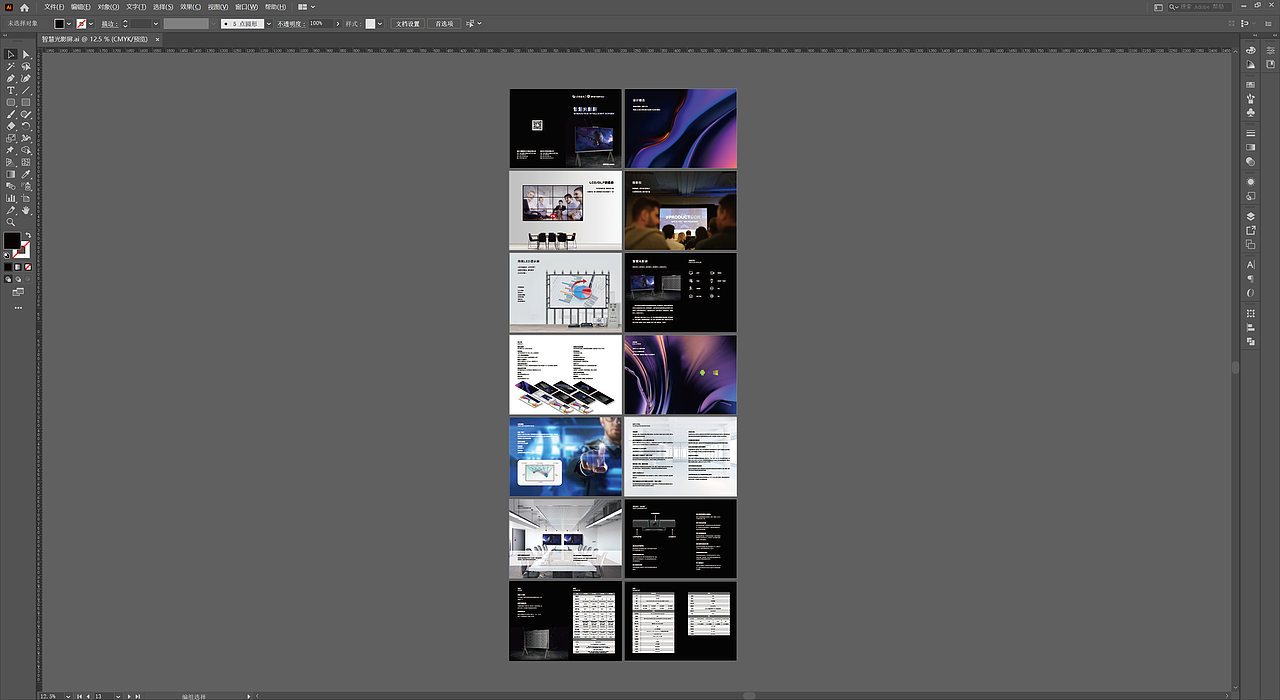Close the 智慧光影屏.ai tab

coord(157,39)
